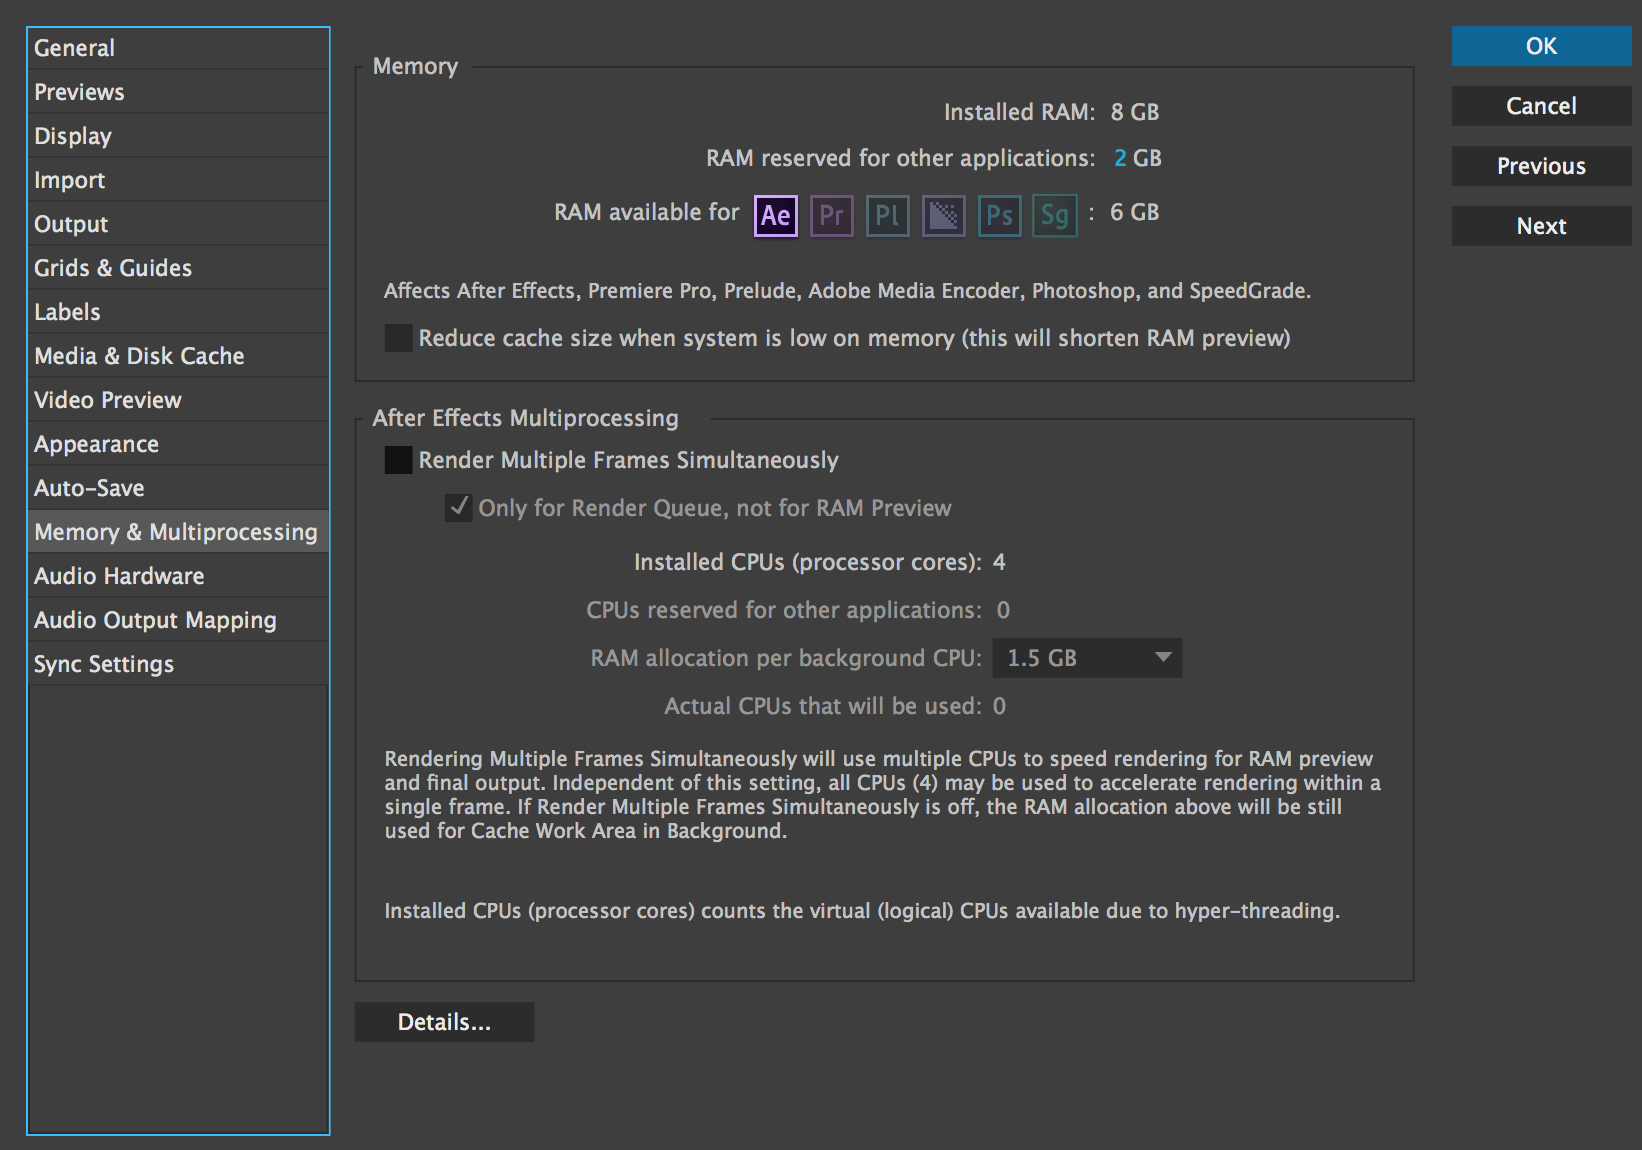
Task: Open Labels preferences
Action: [178, 312]
